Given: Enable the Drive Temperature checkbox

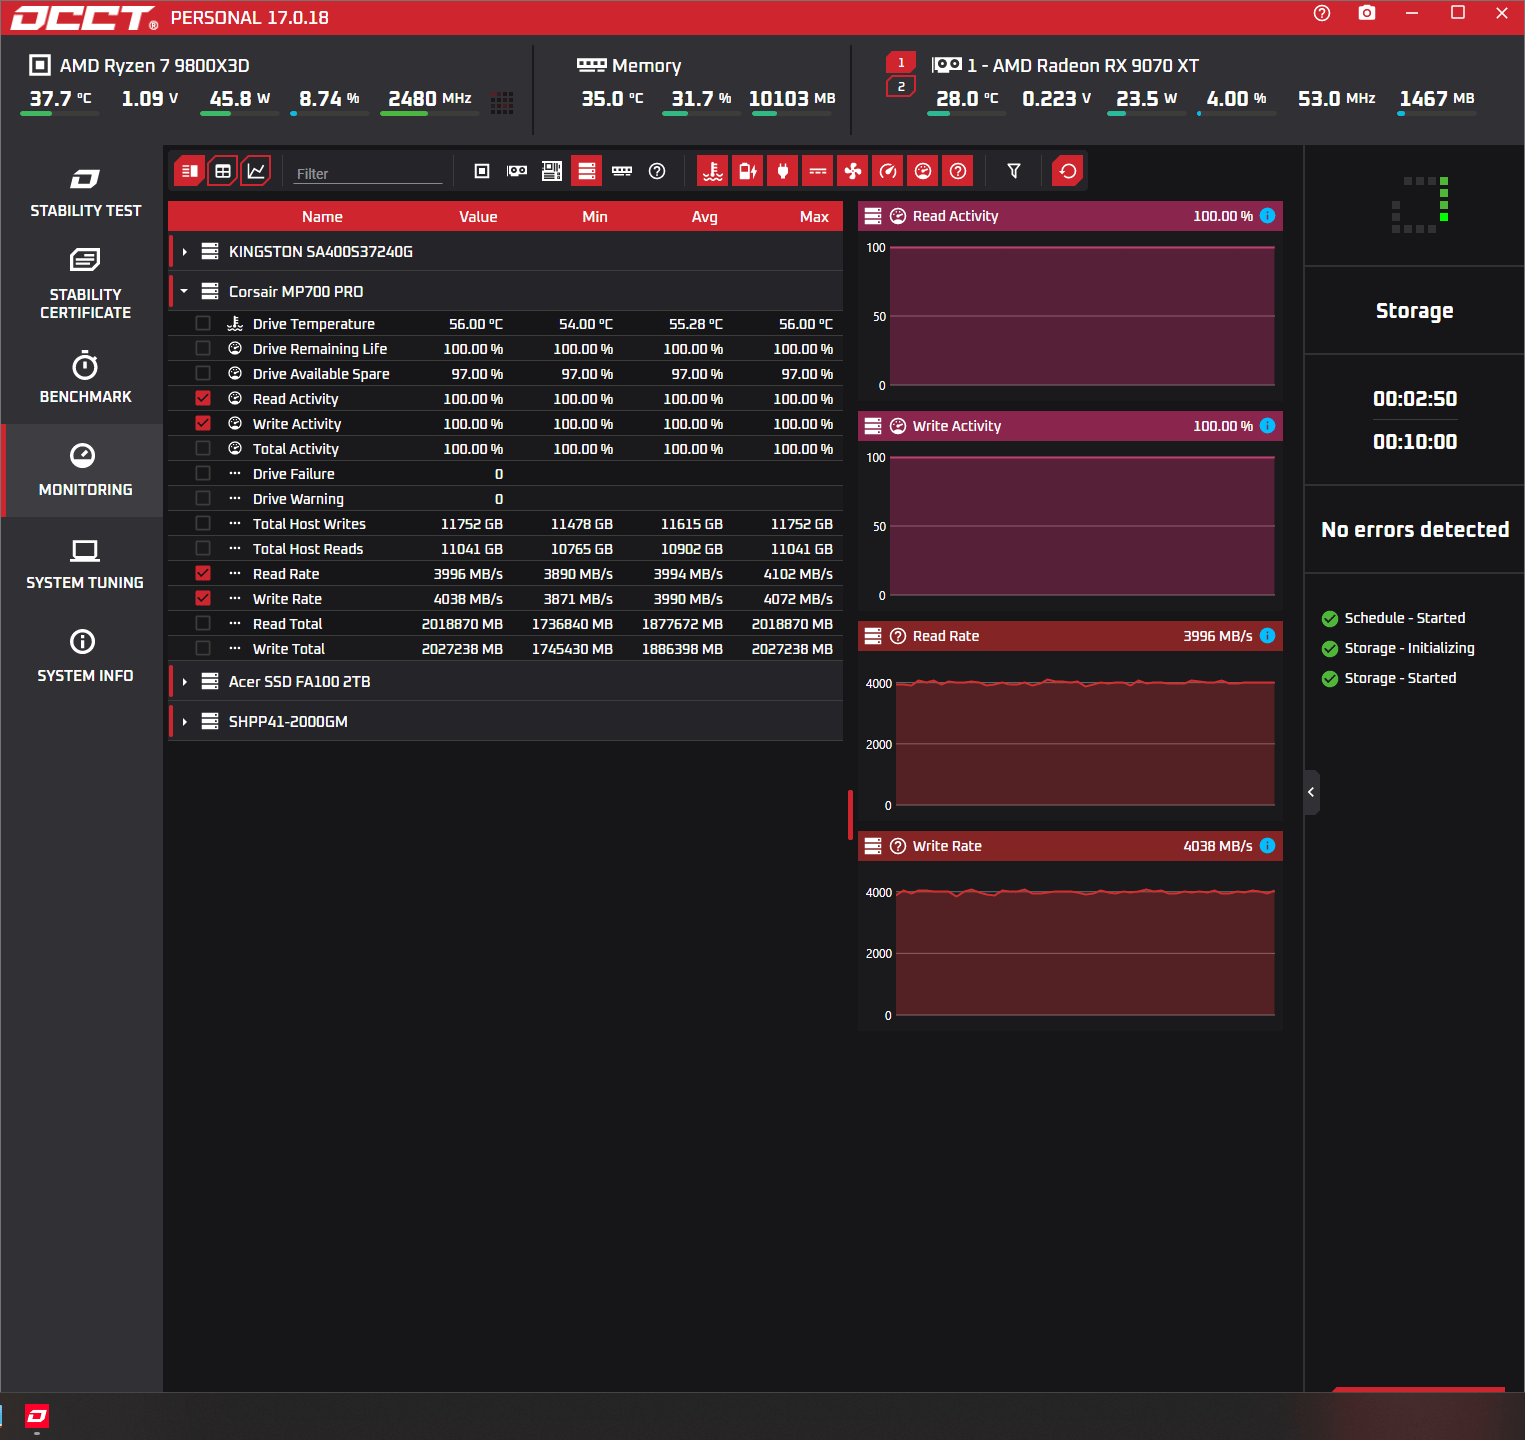Looking at the screenshot, I should pyautogui.click(x=203, y=323).
